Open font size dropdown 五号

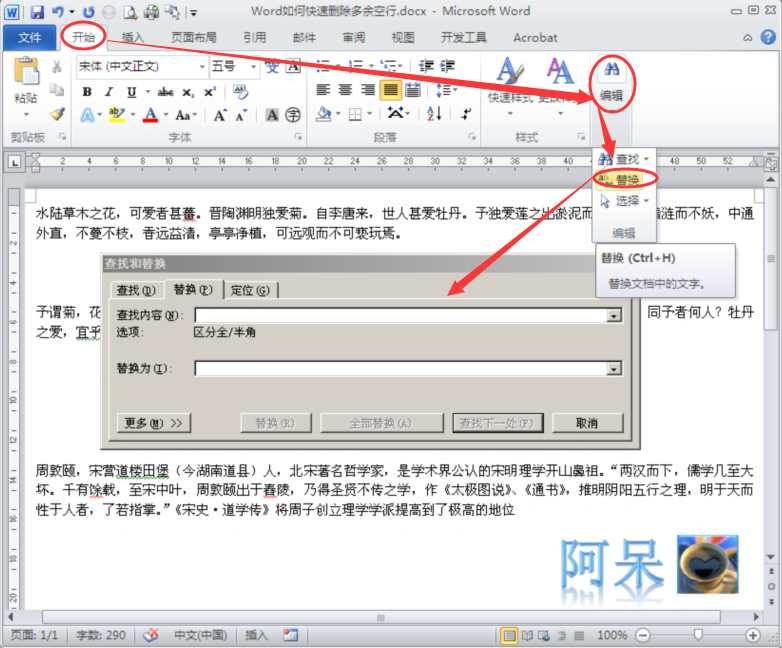(253, 66)
